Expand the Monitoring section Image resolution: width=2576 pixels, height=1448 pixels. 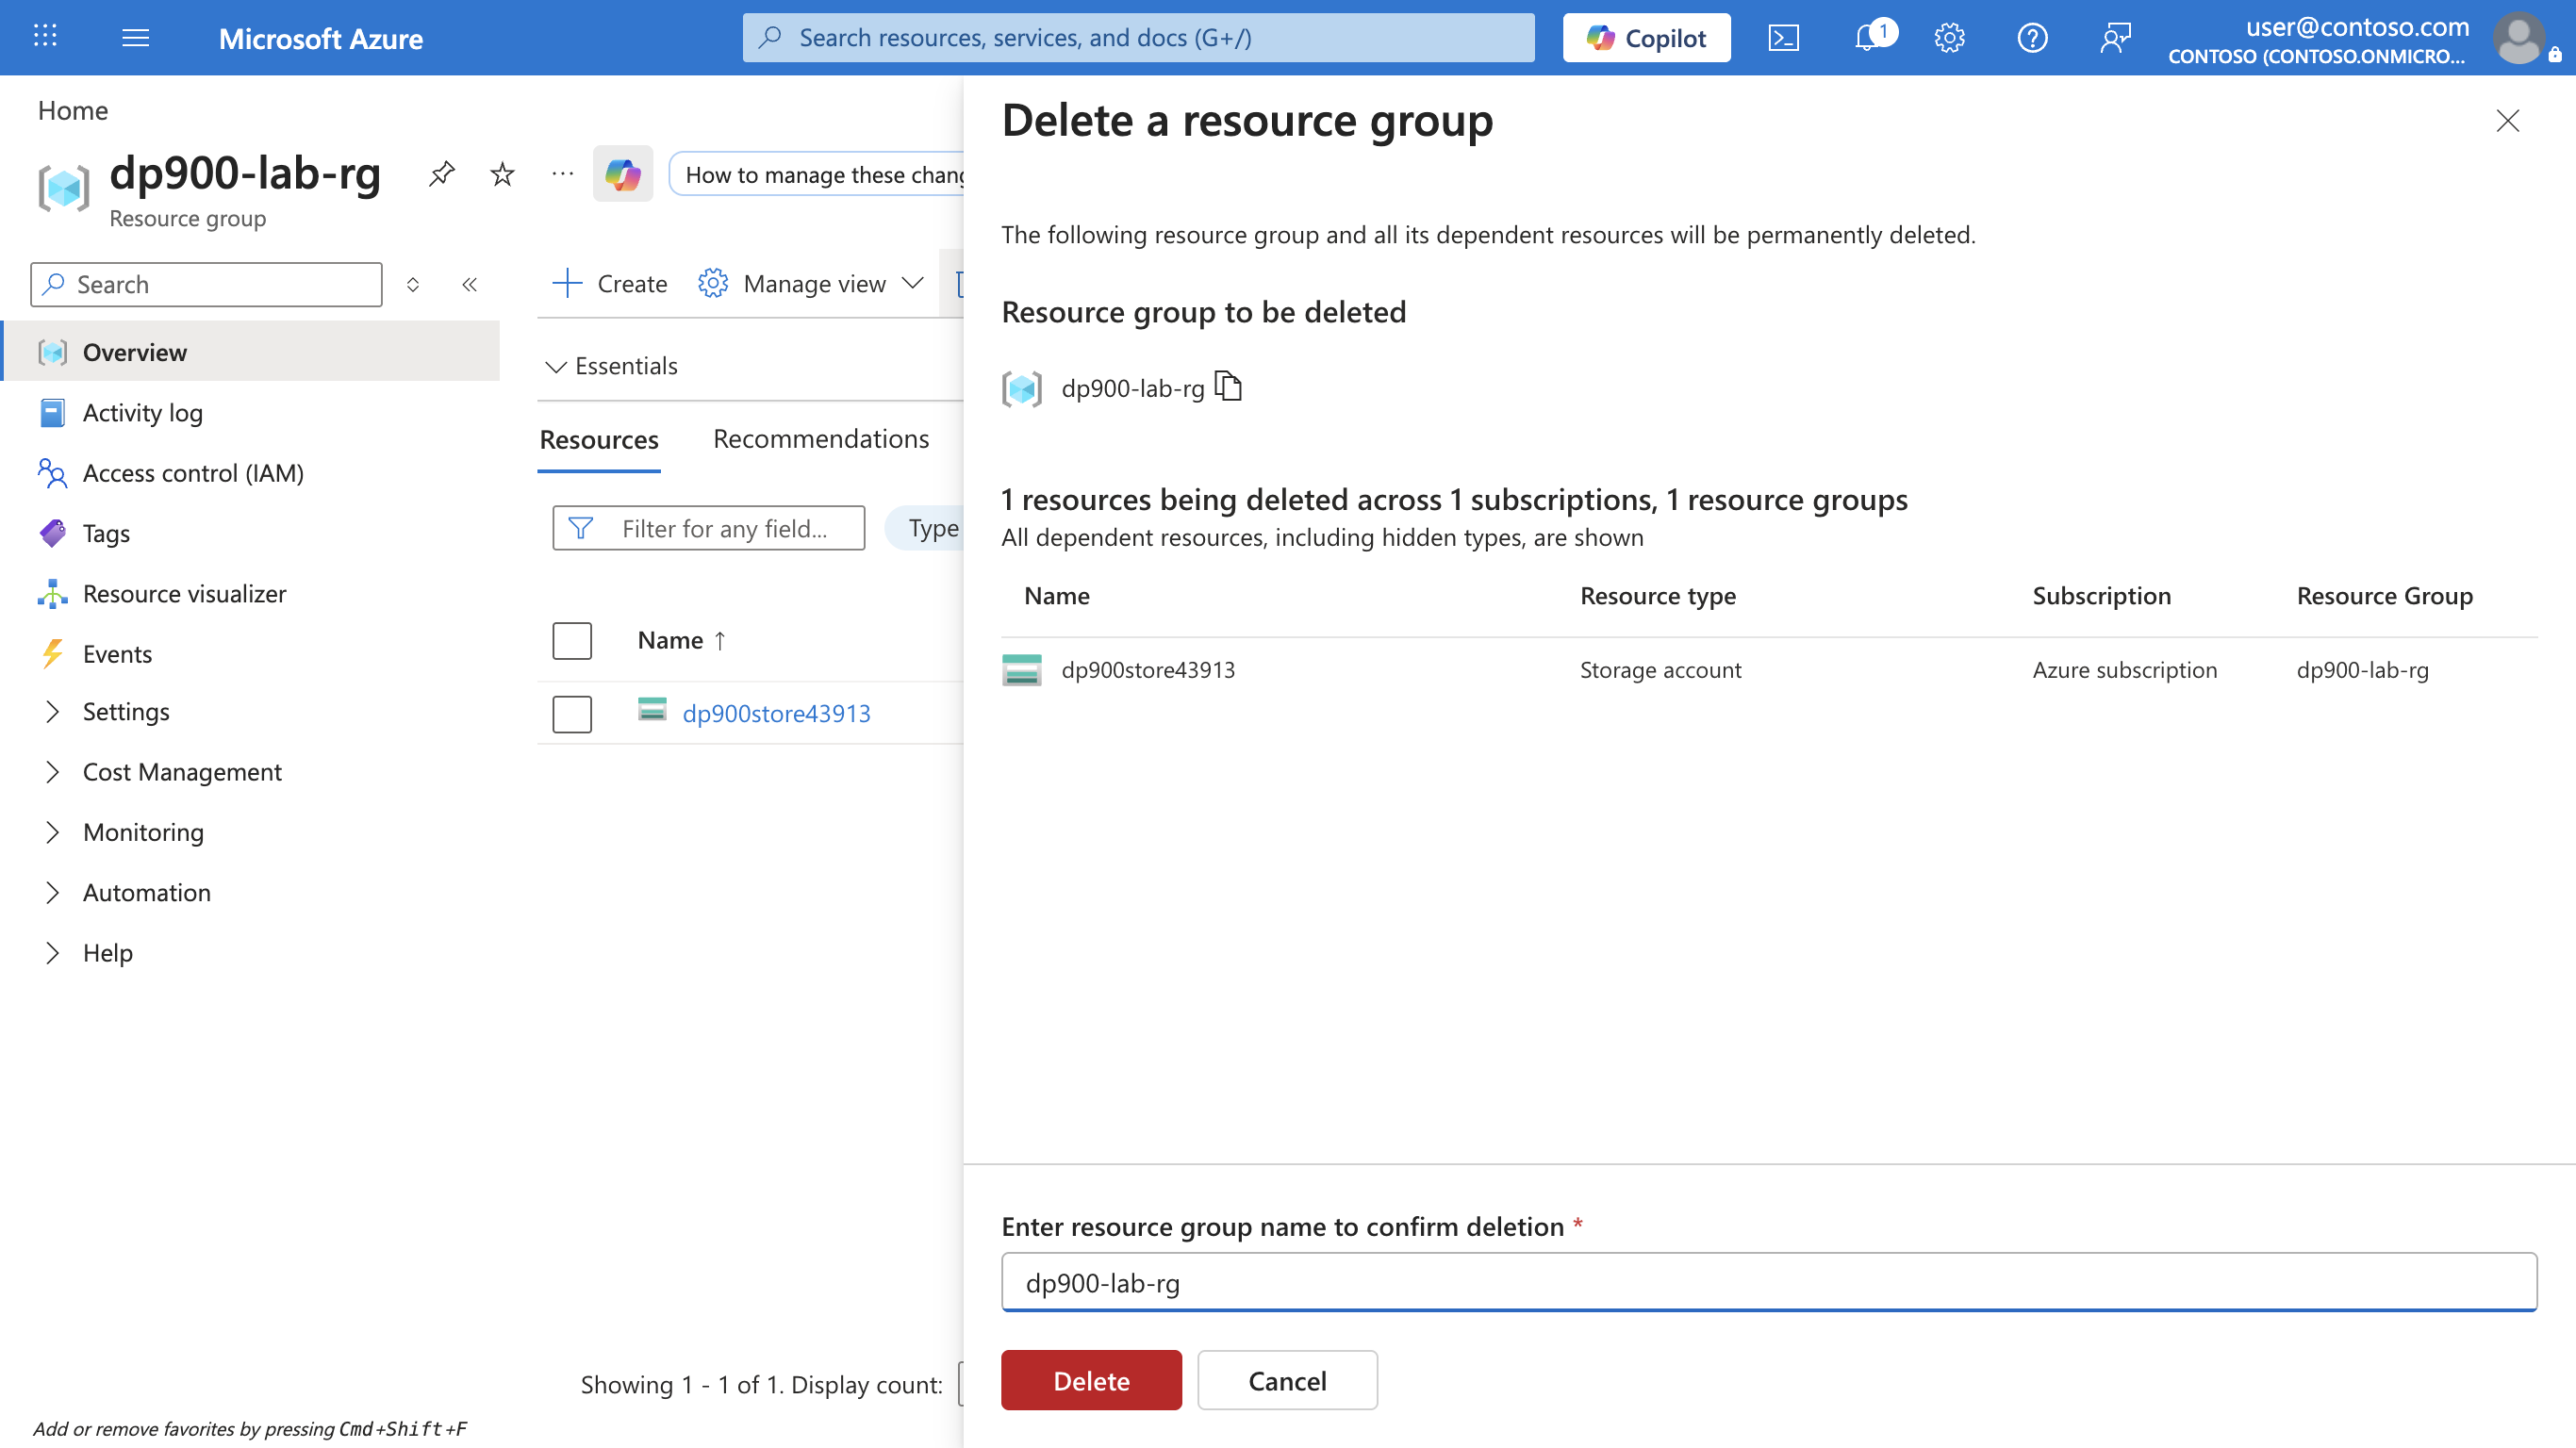point(52,832)
